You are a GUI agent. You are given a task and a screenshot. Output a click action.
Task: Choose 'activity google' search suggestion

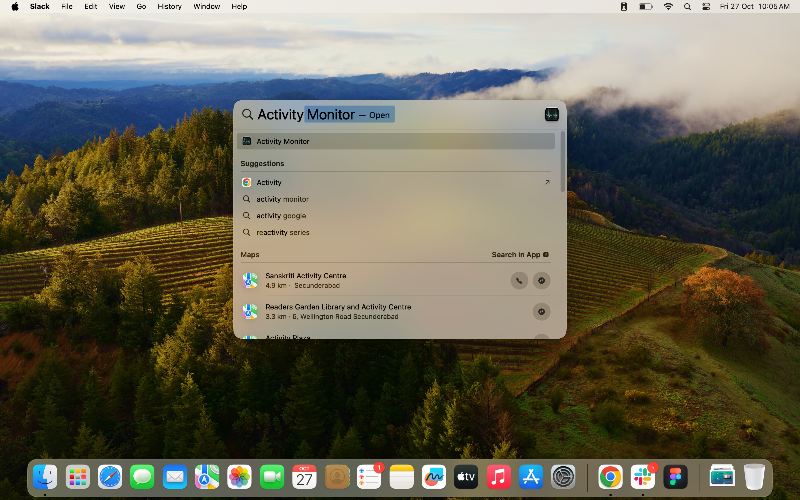[x=395, y=216]
